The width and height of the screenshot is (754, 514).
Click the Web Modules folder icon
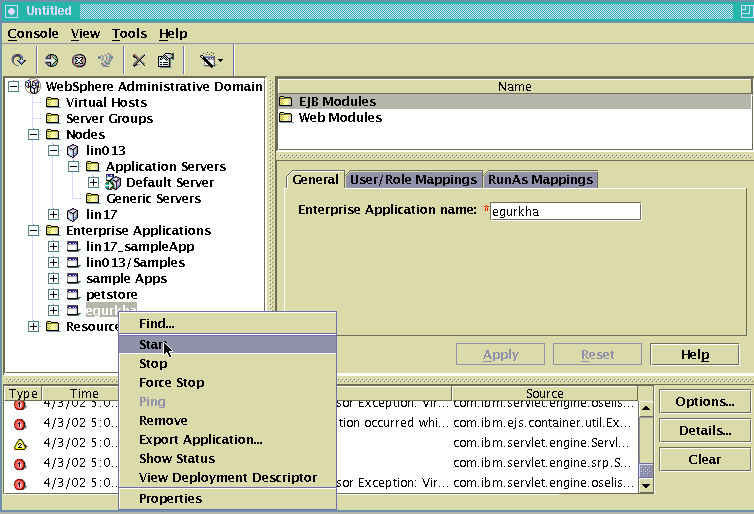(286, 117)
